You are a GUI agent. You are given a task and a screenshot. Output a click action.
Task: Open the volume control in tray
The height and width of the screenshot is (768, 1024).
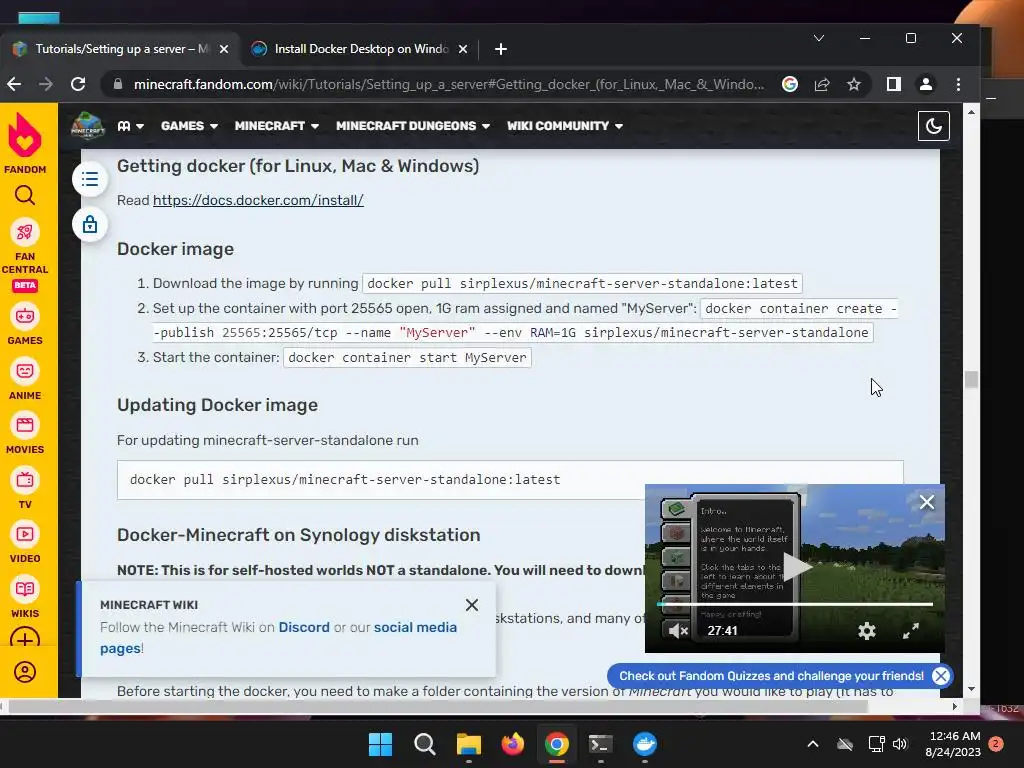click(900, 744)
